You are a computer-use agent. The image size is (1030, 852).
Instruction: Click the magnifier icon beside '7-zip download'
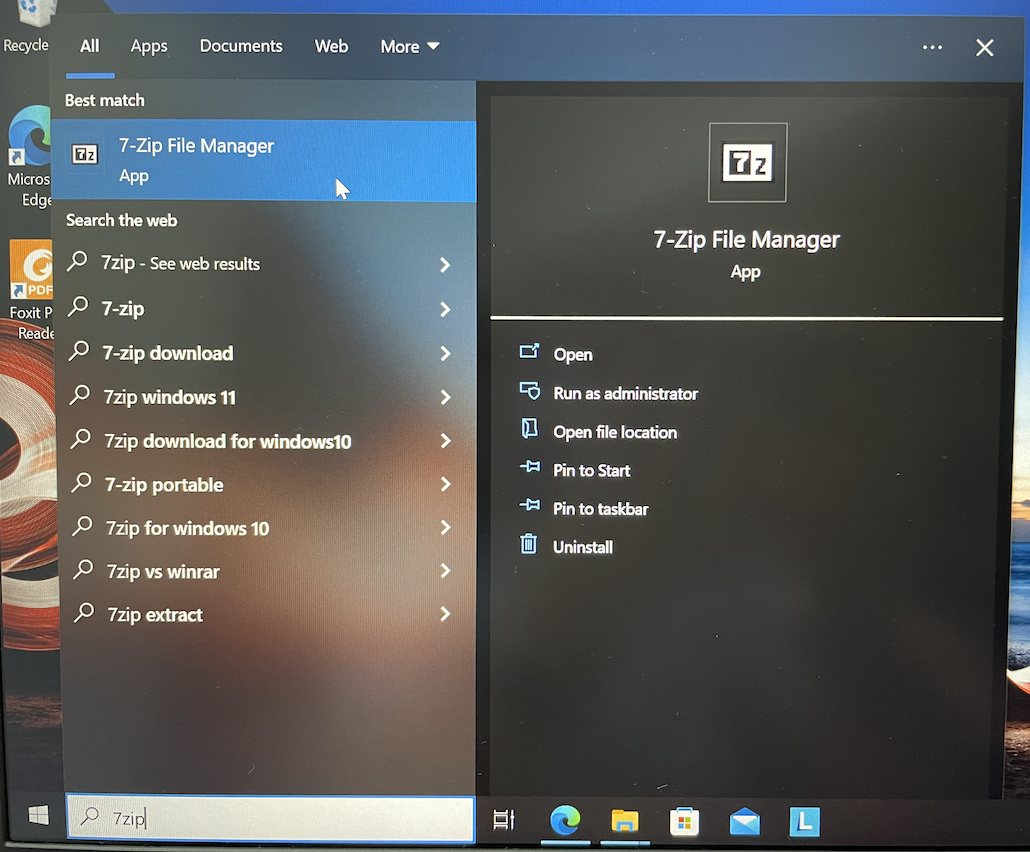click(79, 351)
